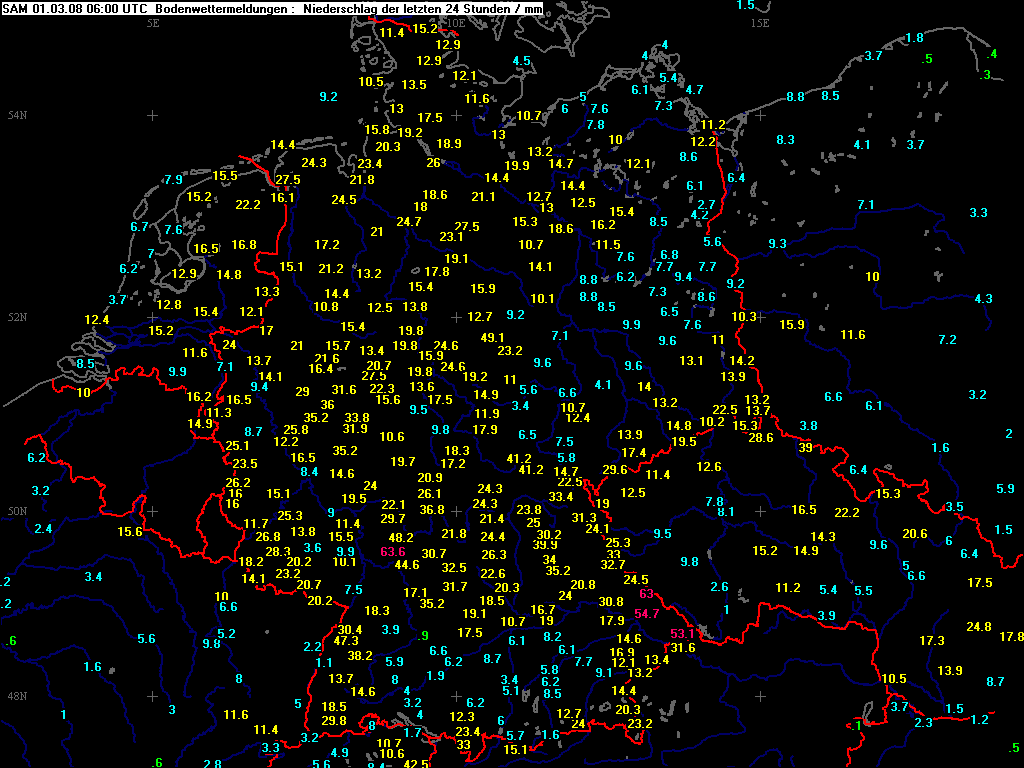Image resolution: width=1024 pixels, height=768 pixels.
Task: Click the yellow 20.6 station reading
Action: point(915,534)
